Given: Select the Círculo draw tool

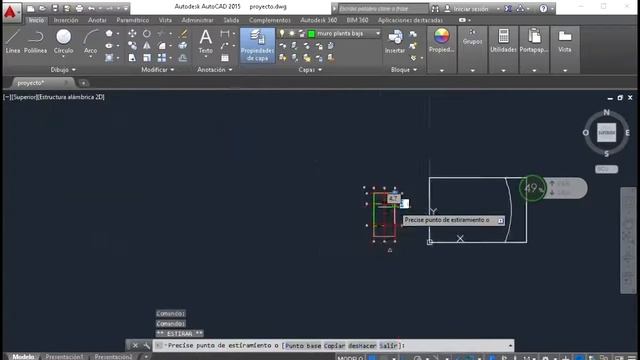Looking at the screenshot, I should click(x=63, y=41).
